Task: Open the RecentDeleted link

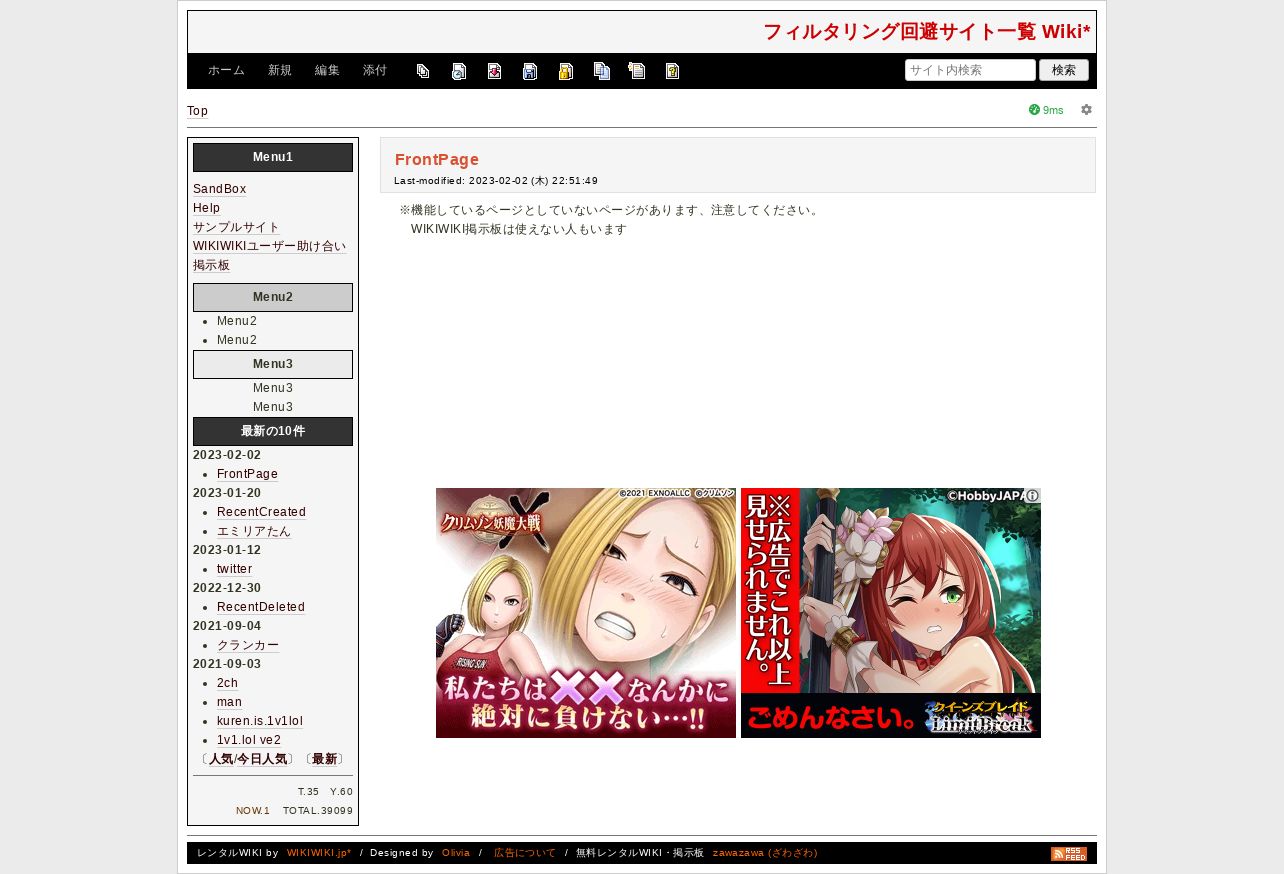Action: [x=261, y=607]
